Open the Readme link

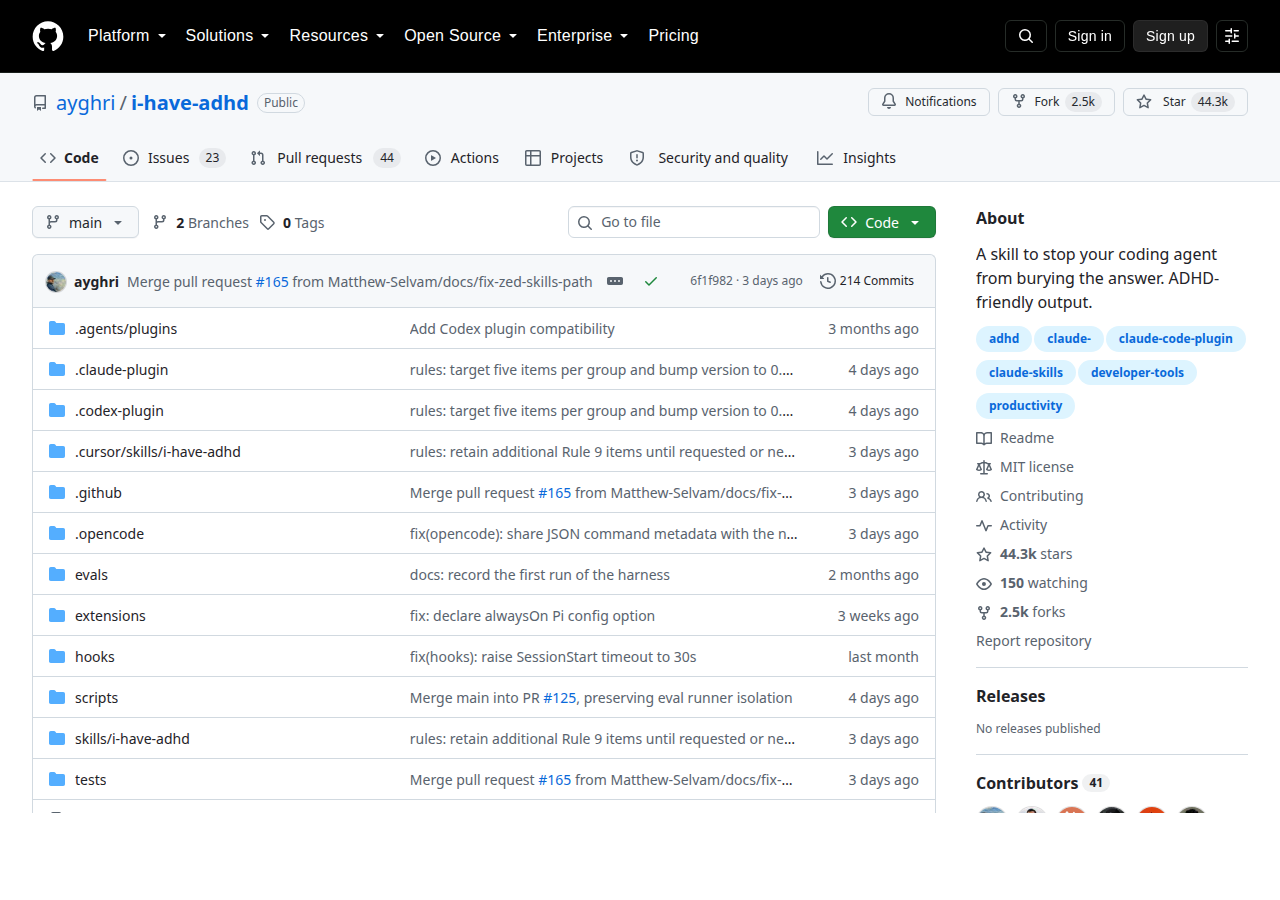pyautogui.click(x=1015, y=438)
